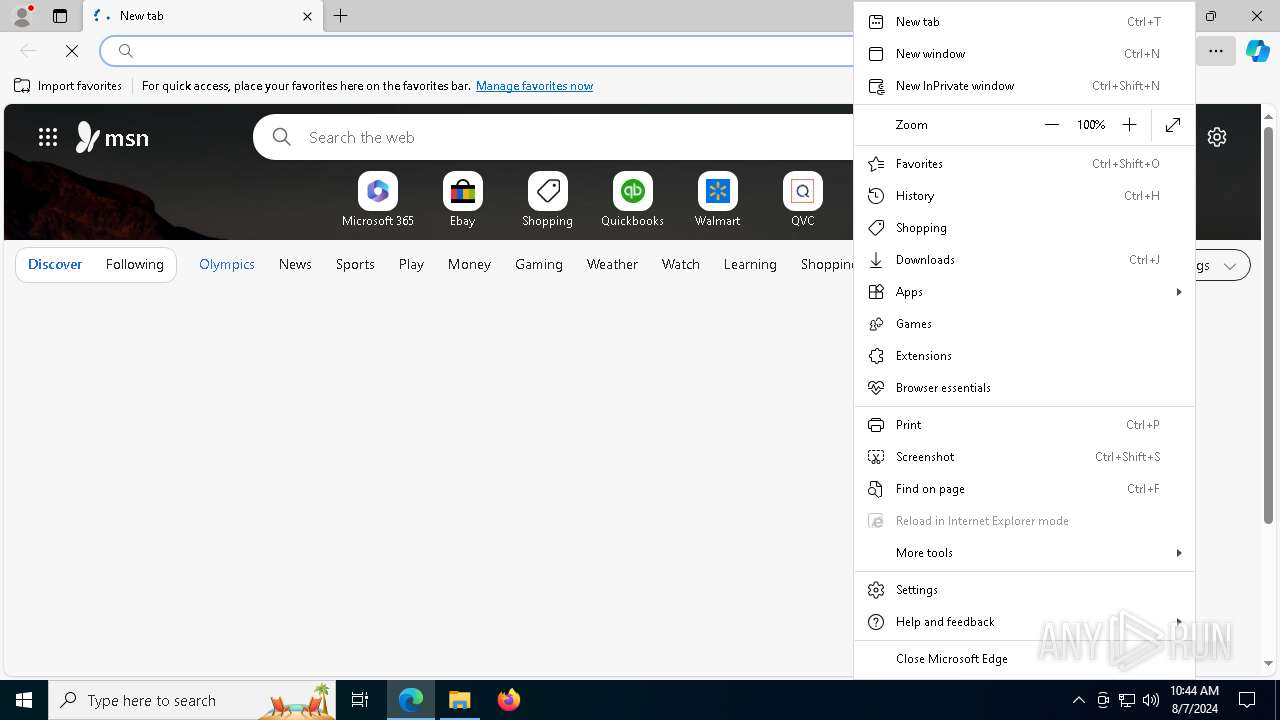The height and width of the screenshot is (720, 1280).
Task: Close the New tab tab
Action: click(x=307, y=16)
